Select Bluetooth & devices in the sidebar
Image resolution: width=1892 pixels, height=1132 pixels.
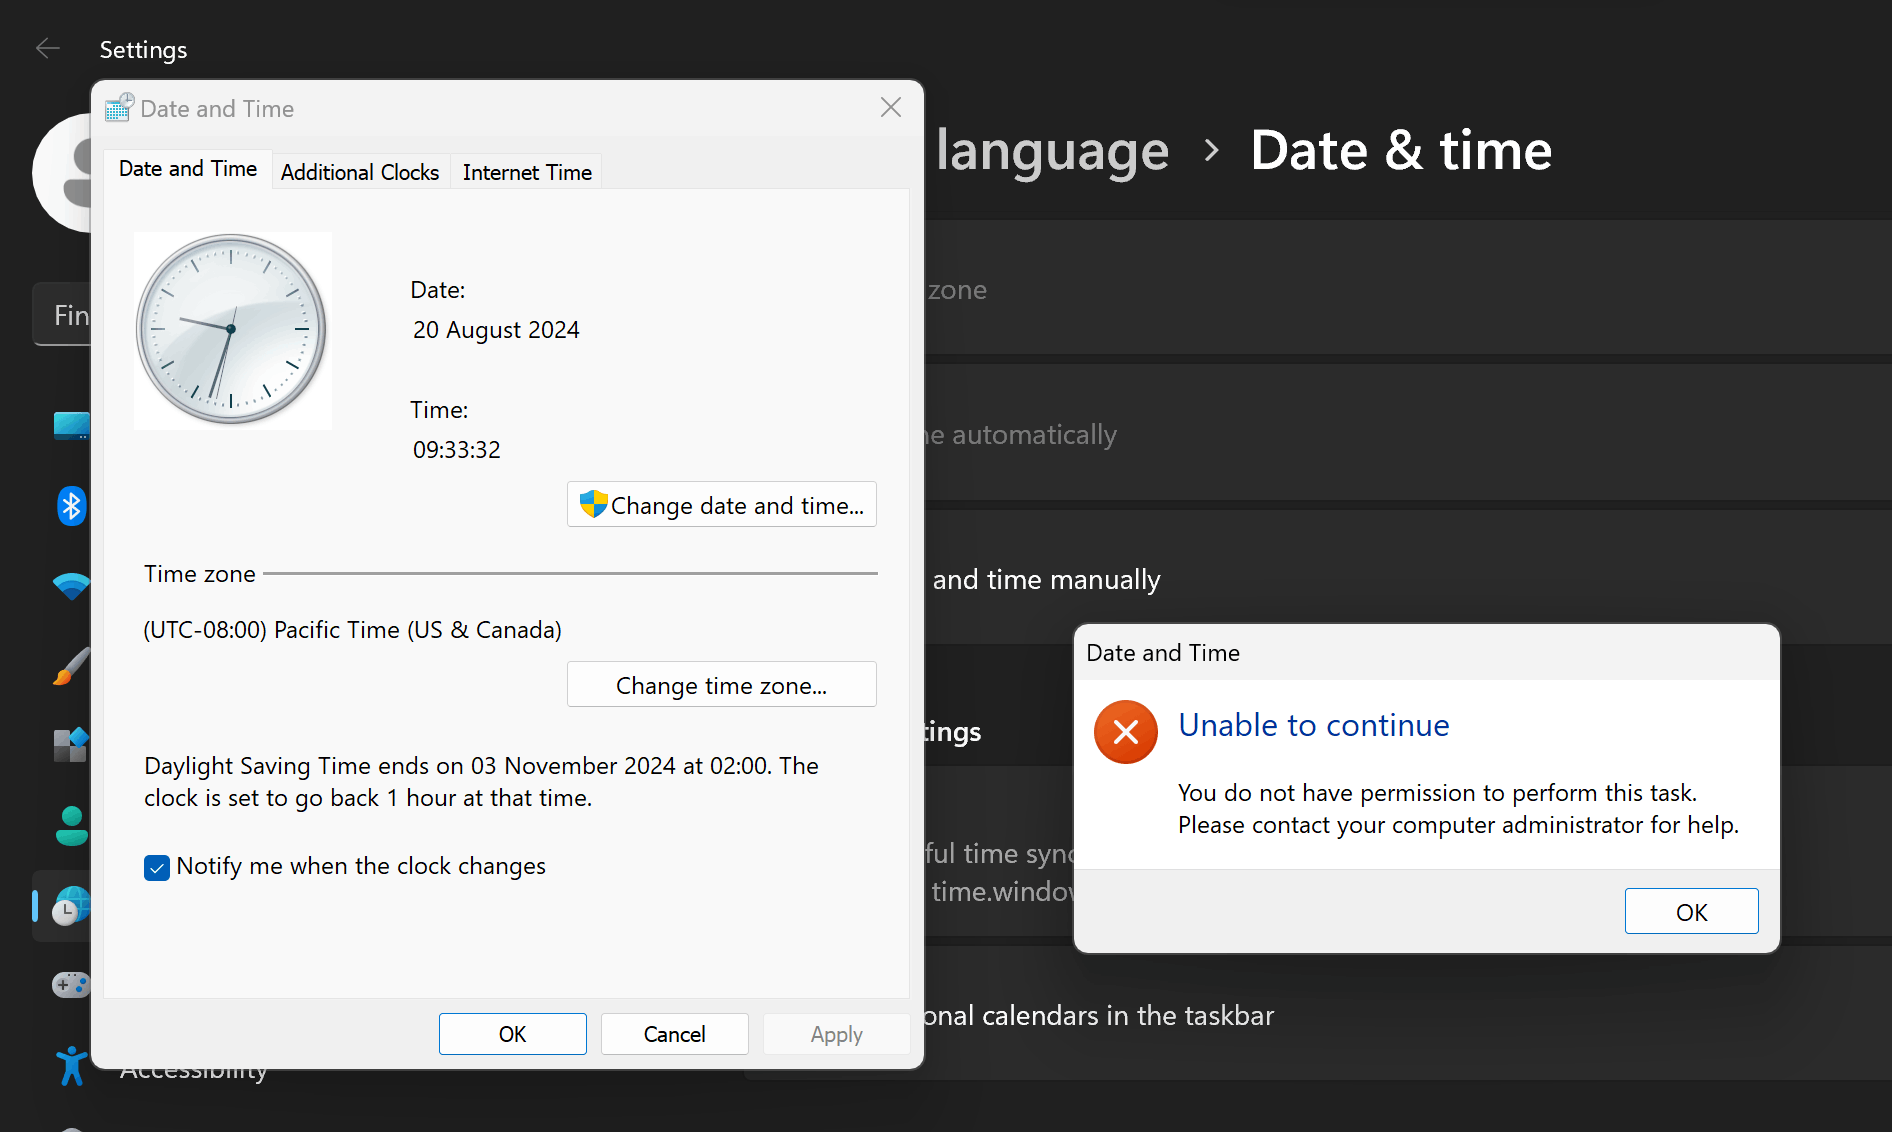[71, 505]
